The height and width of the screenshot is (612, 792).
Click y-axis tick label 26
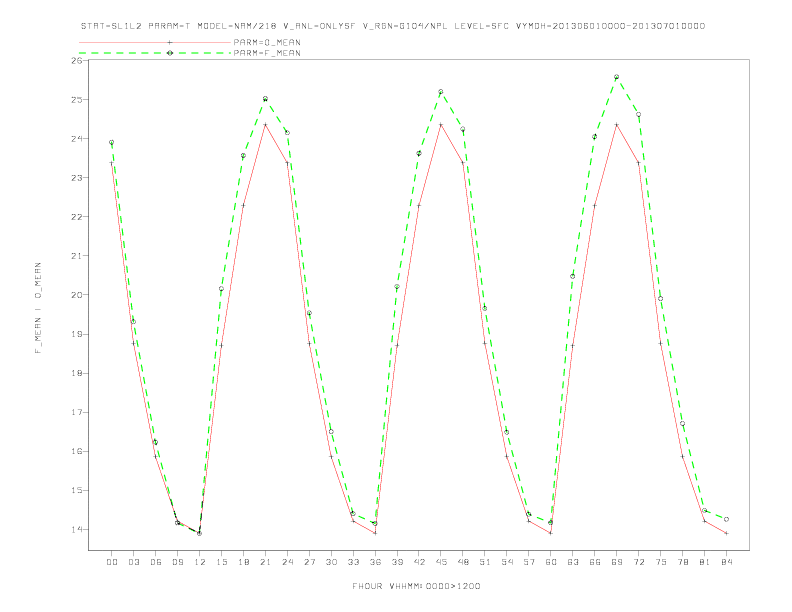coord(77,61)
